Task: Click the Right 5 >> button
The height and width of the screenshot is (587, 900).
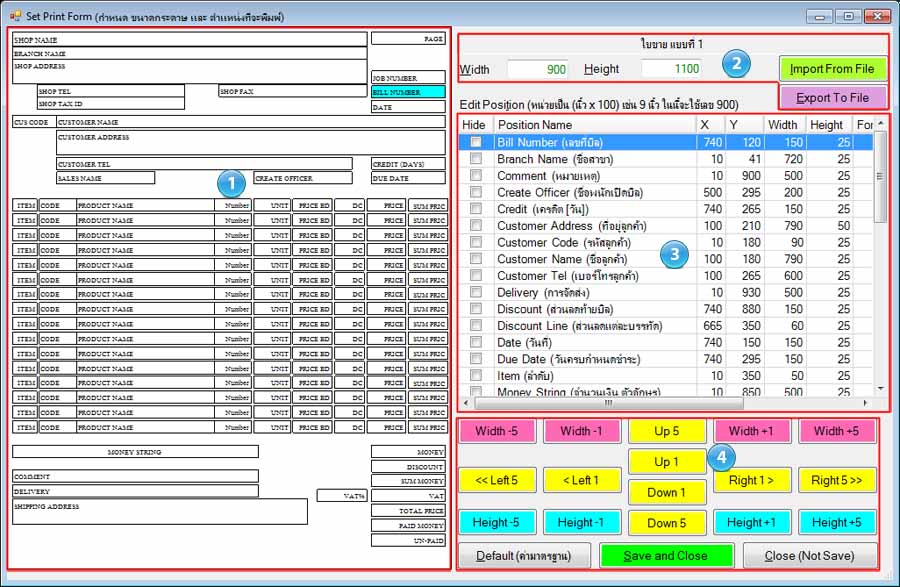Action: (837, 480)
